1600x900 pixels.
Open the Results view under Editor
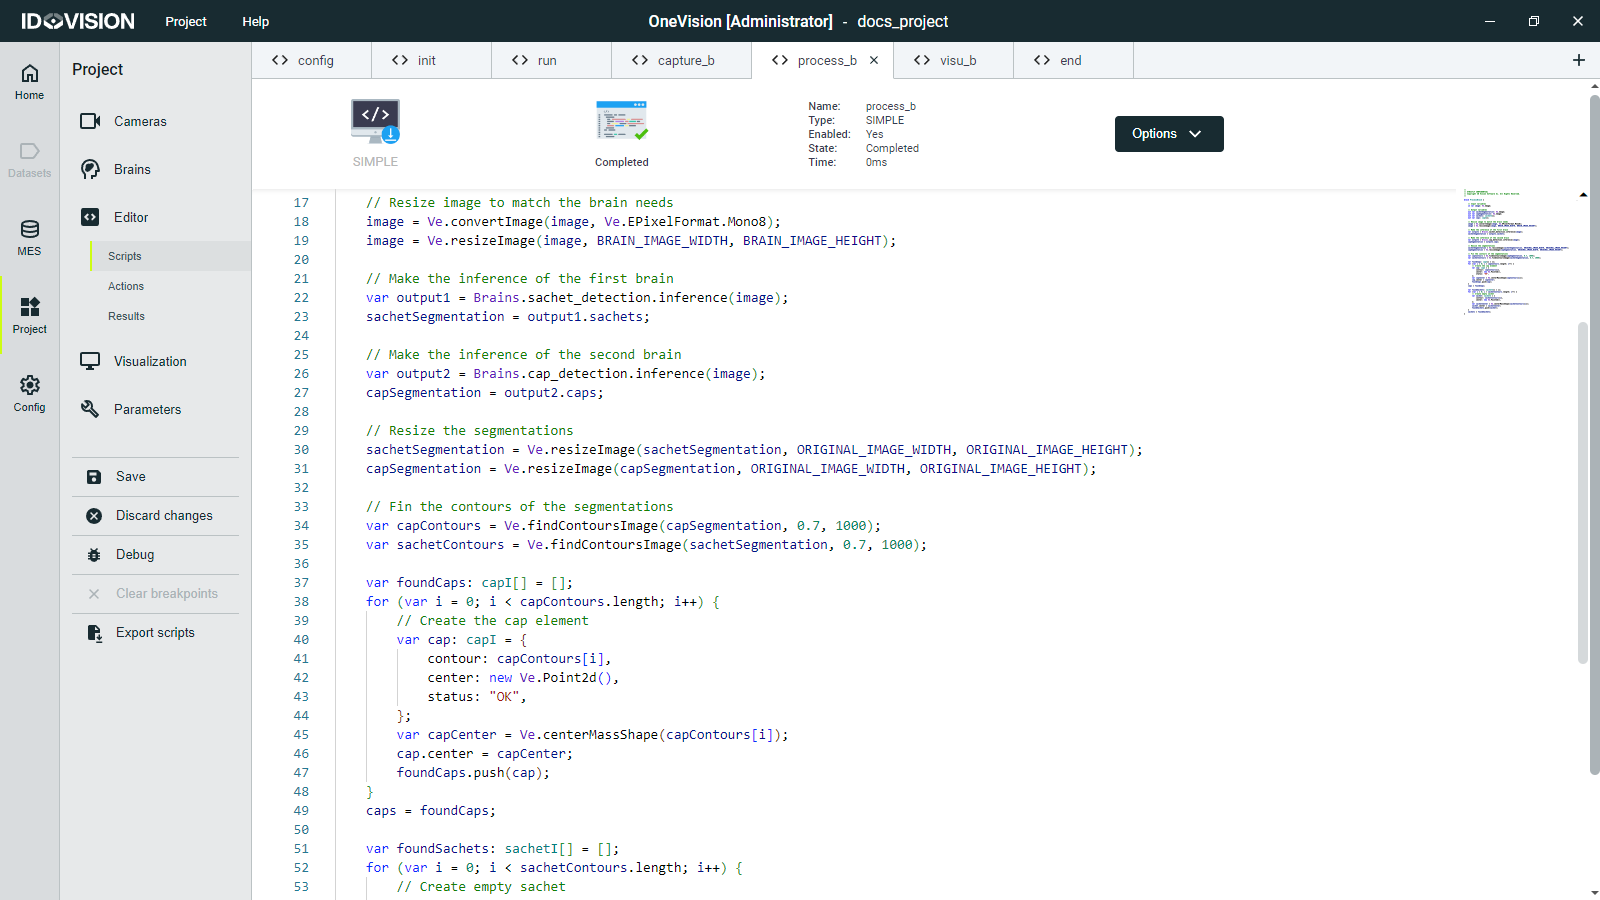[x=126, y=316]
